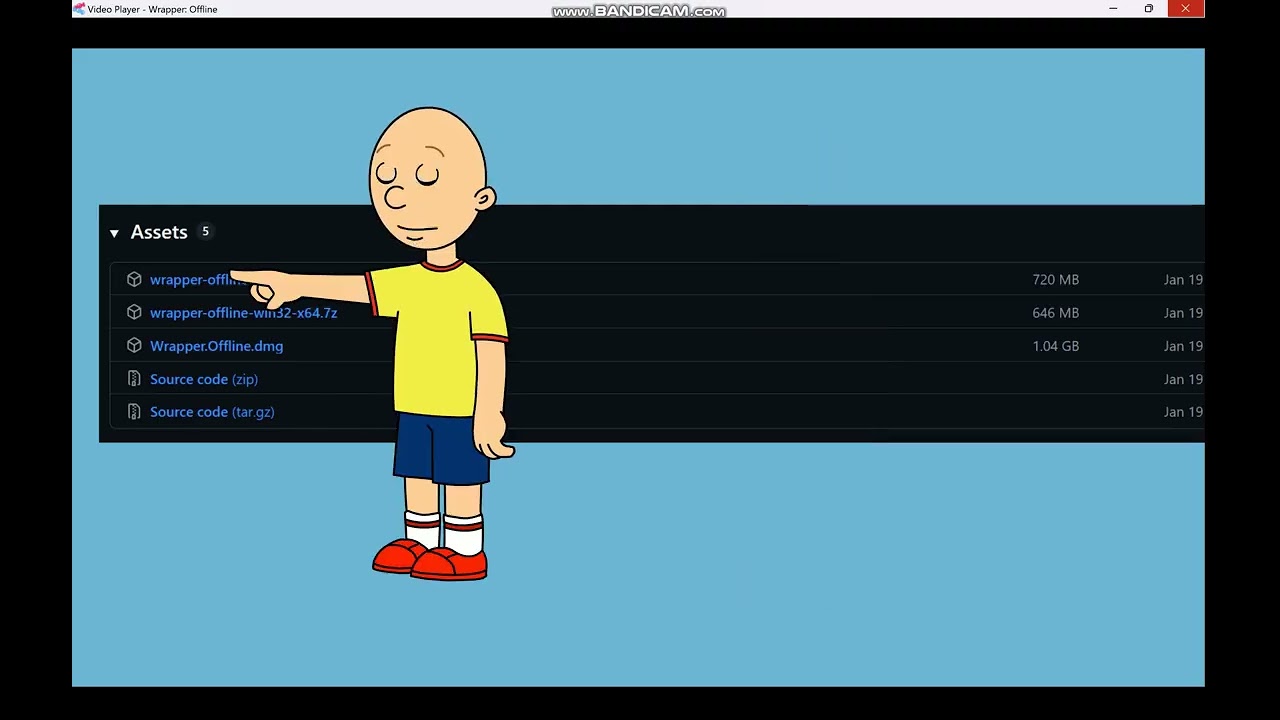Click the Jan 19 date in the Source code (tar.gz) row

click(1183, 412)
